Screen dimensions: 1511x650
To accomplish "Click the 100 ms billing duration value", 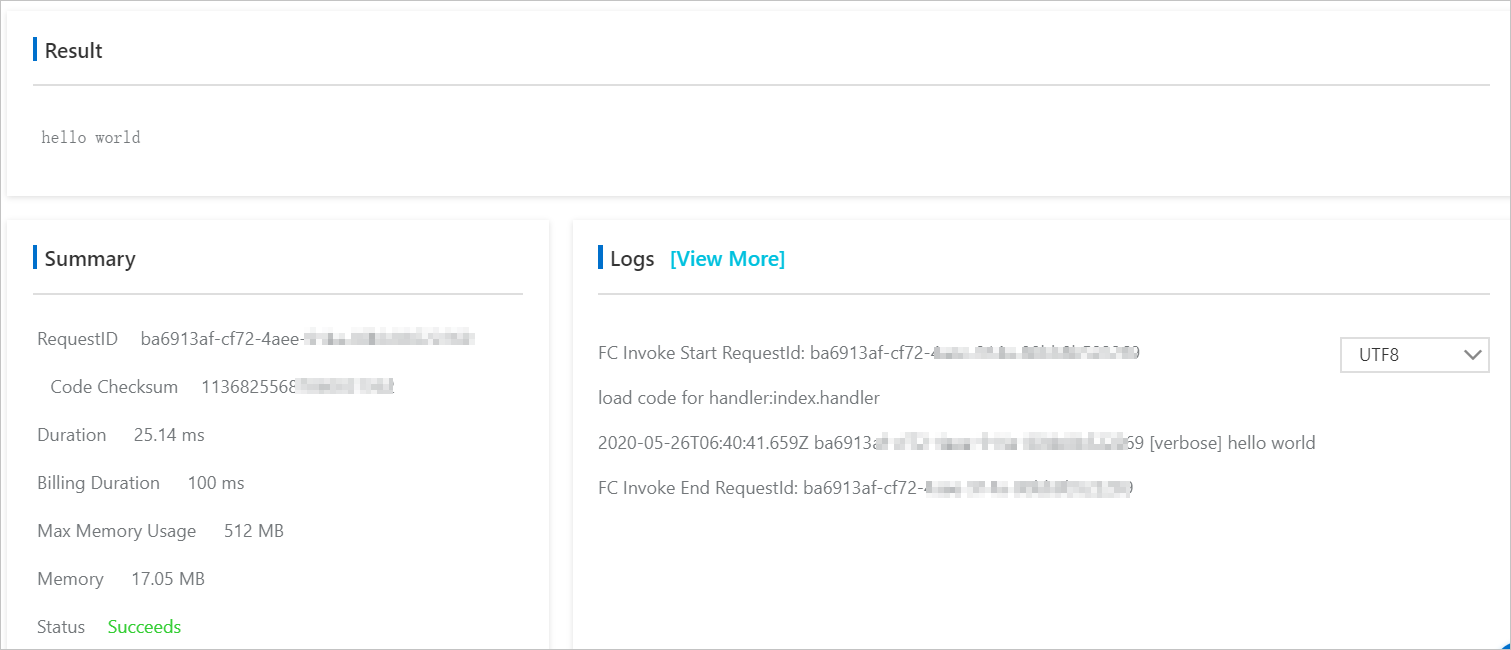I will [216, 483].
